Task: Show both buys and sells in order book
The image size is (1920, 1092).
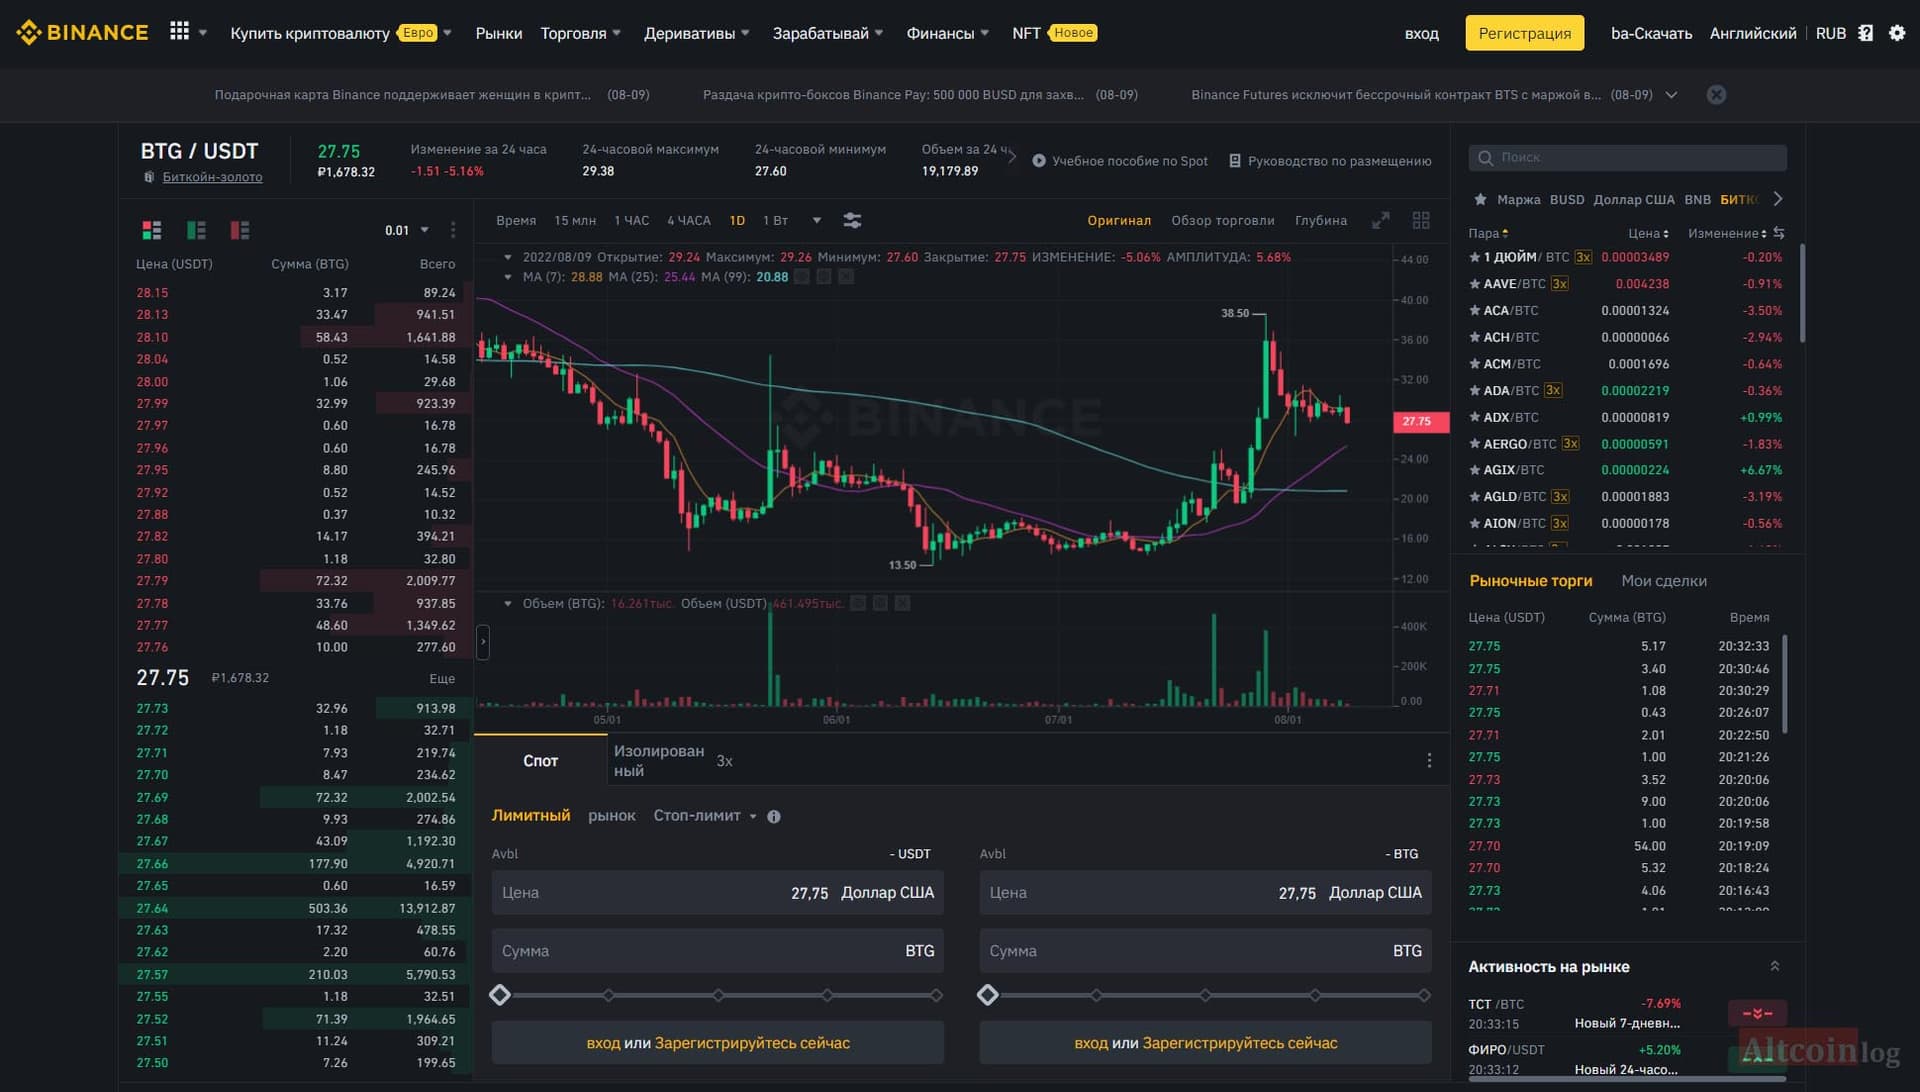Action: [x=152, y=230]
